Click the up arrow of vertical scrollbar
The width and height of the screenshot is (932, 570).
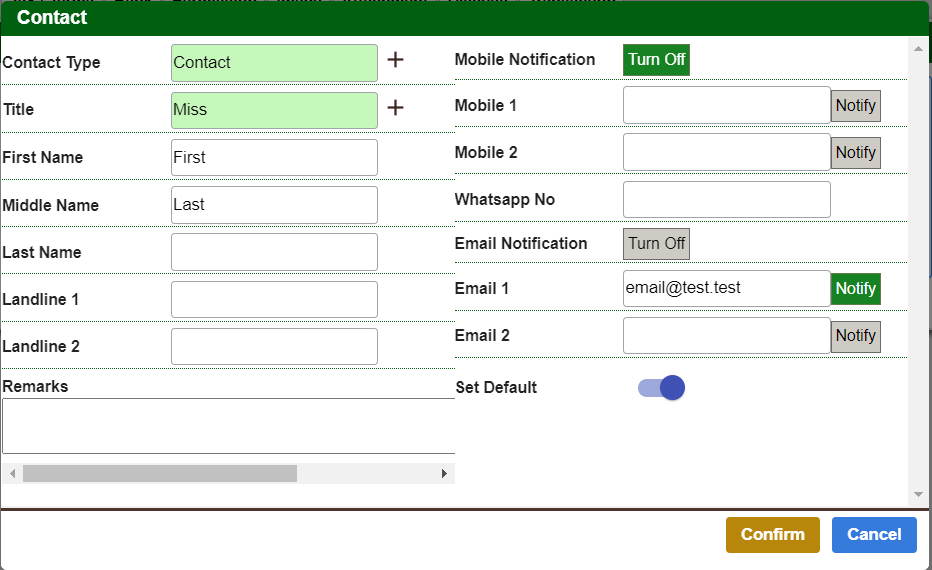point(918,46)
